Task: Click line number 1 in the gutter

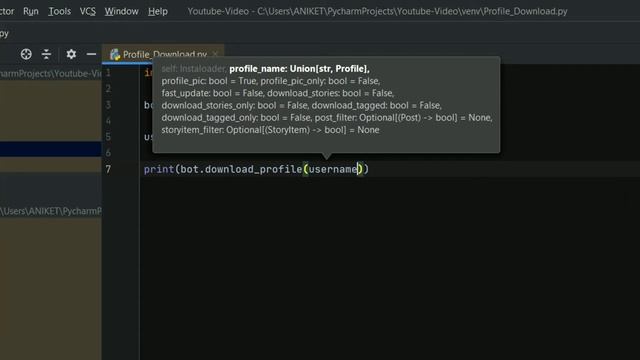Action: pyautogui.click(x=108, y=73)
